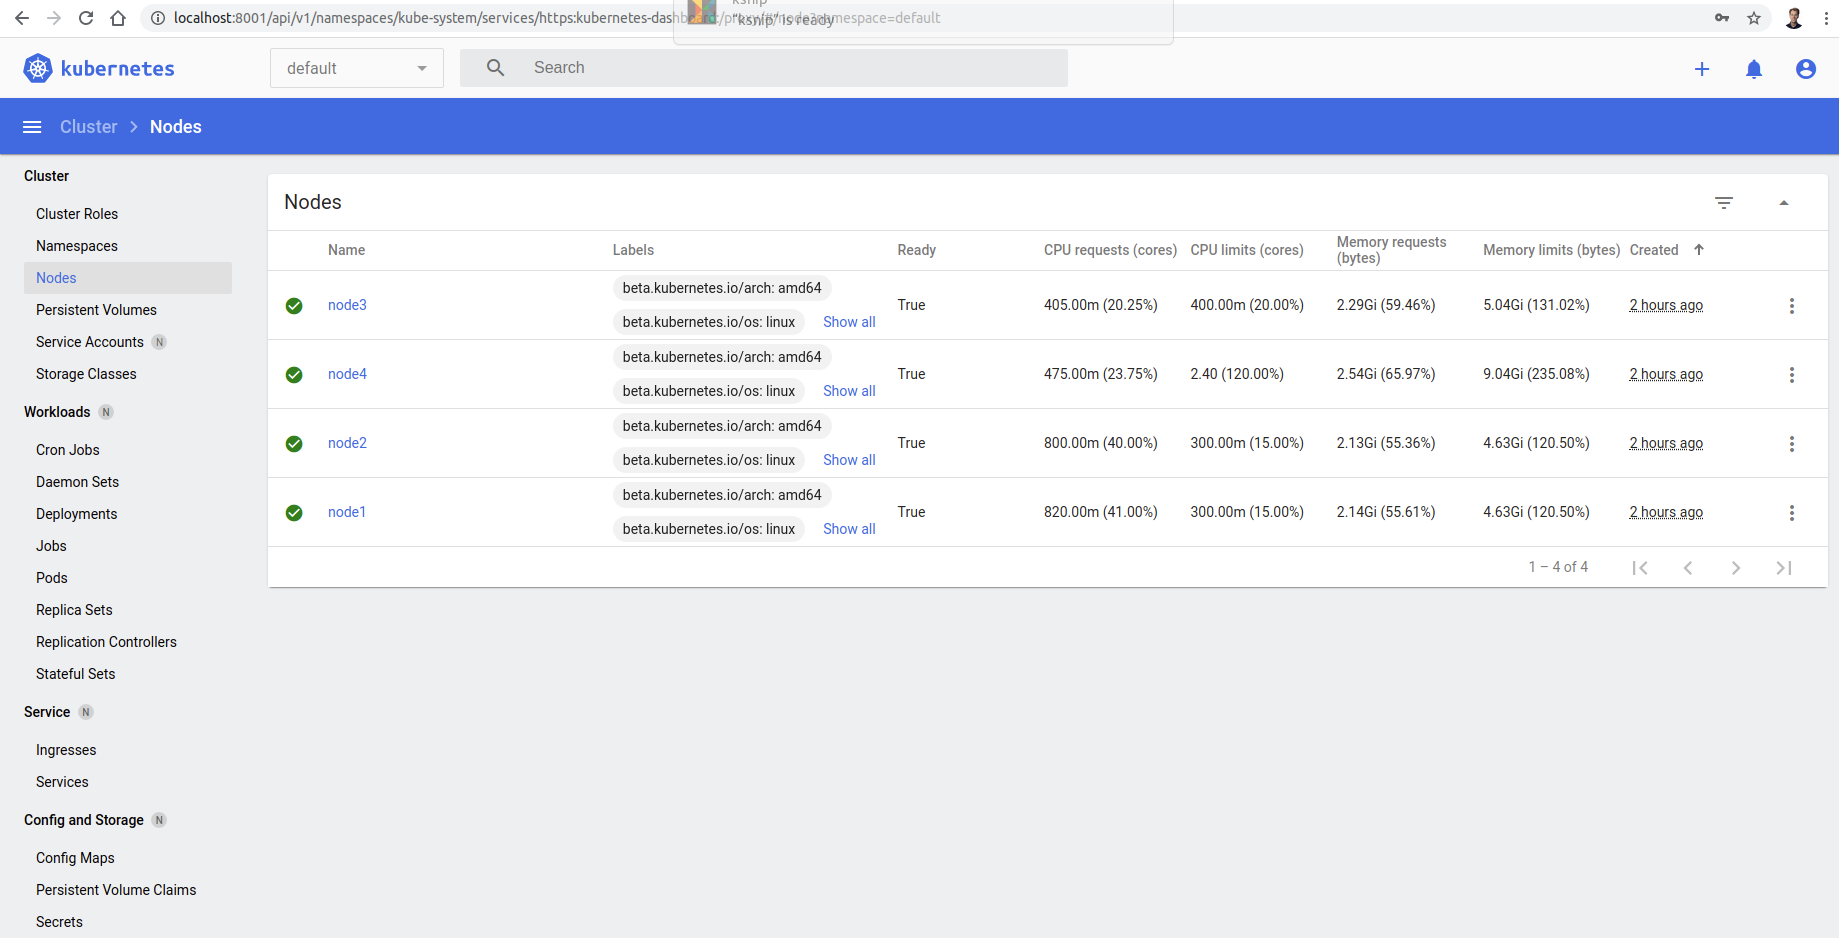
Task: Open the three-dot actions menu for node3
Action: point(1791,305)
